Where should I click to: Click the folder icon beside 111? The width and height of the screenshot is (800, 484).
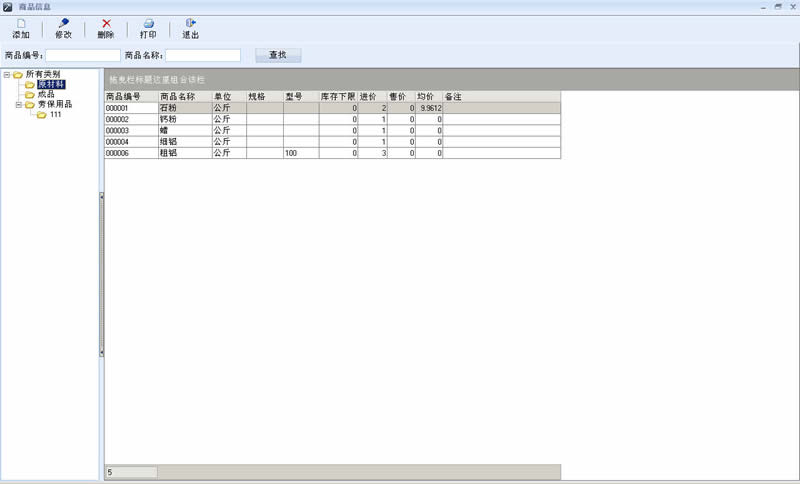[x=41, y=115]
